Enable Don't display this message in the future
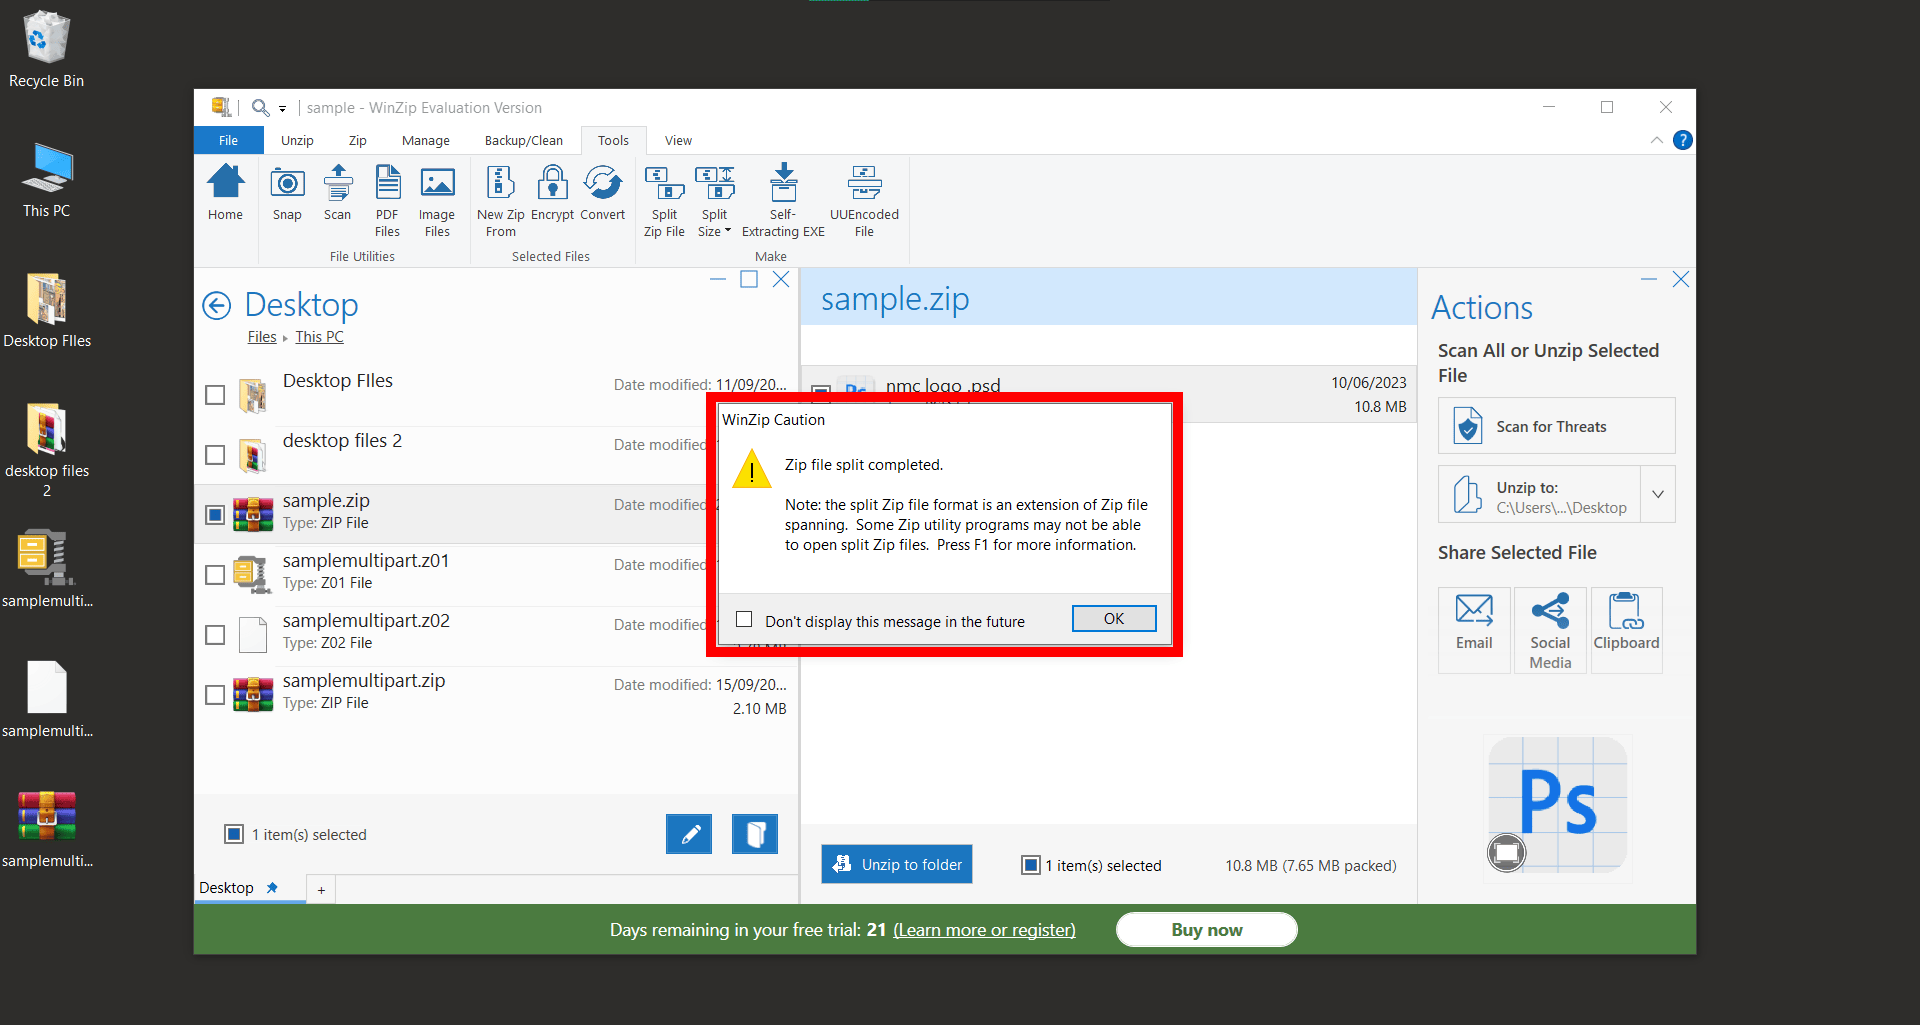The width and height of the screenshot is (1920, 1025). [x=744, y=619]
